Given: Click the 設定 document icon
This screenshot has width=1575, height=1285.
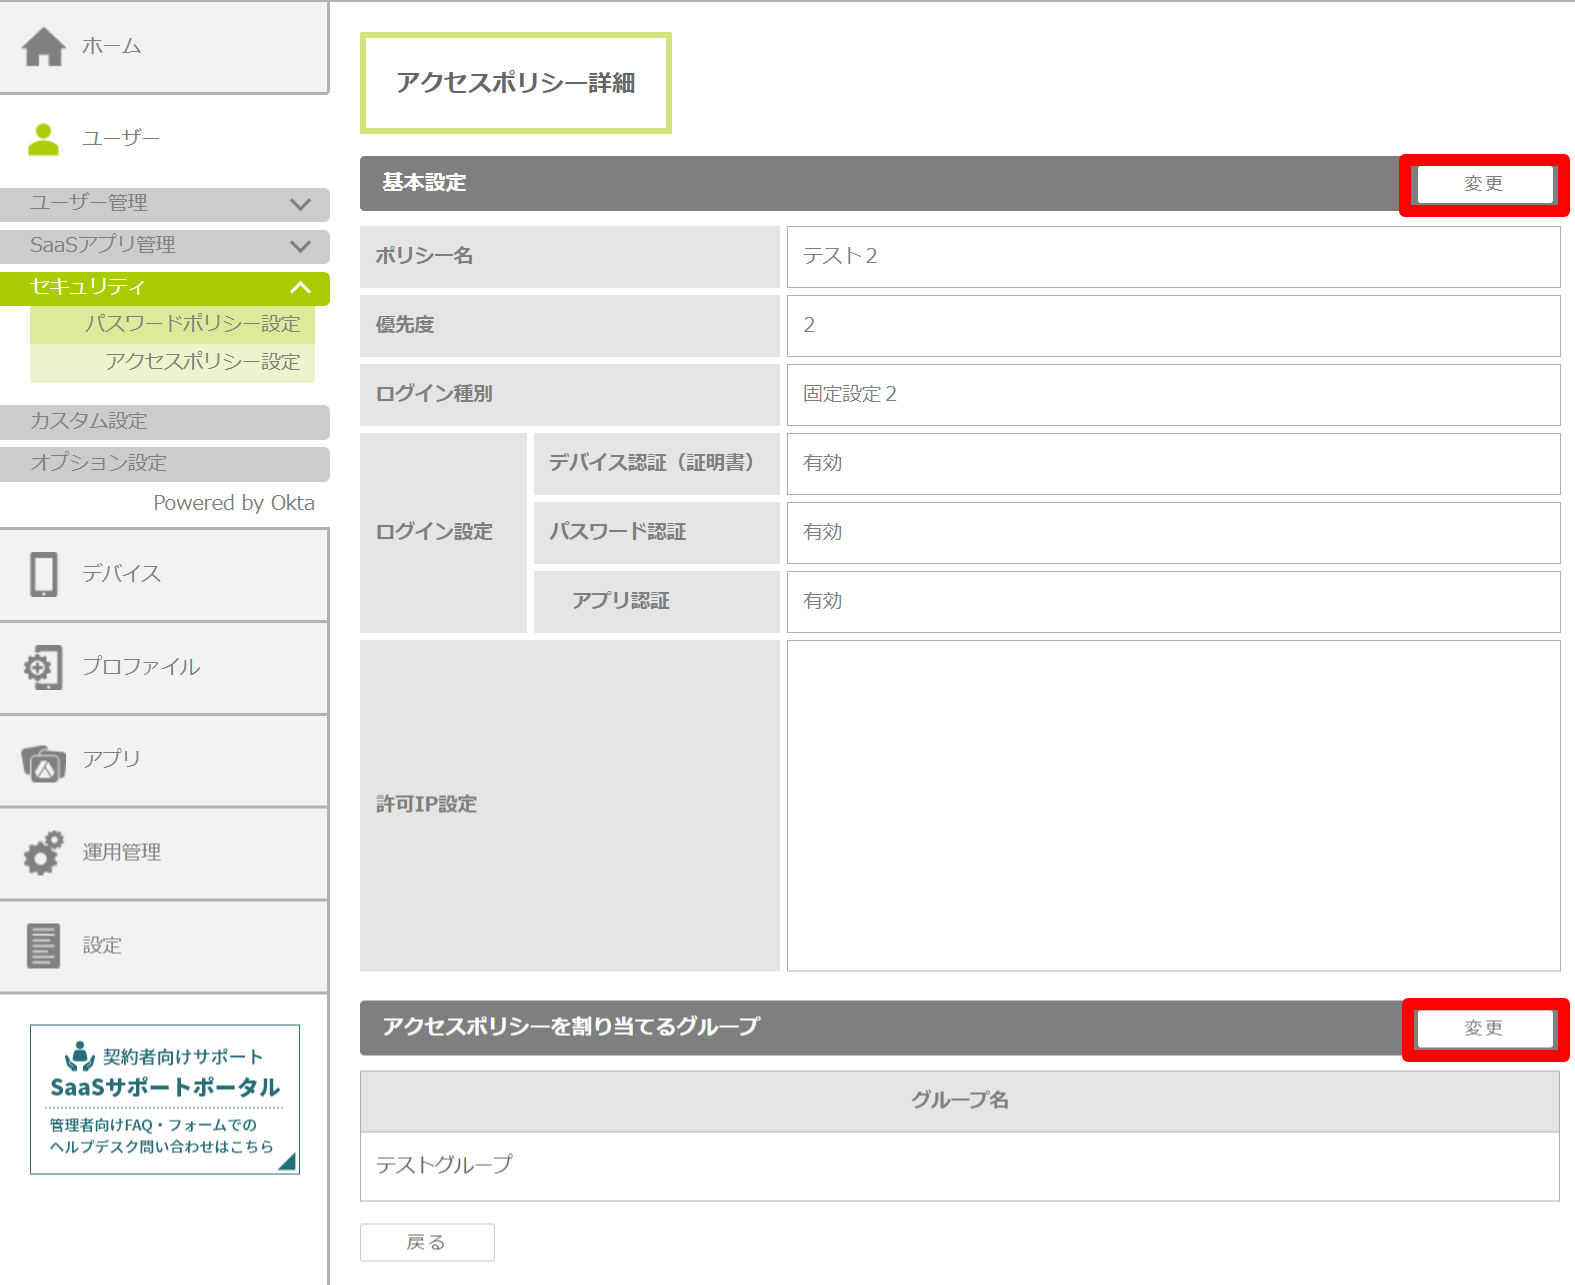Looking at the screenshot, I should click(x=44, y=946).
